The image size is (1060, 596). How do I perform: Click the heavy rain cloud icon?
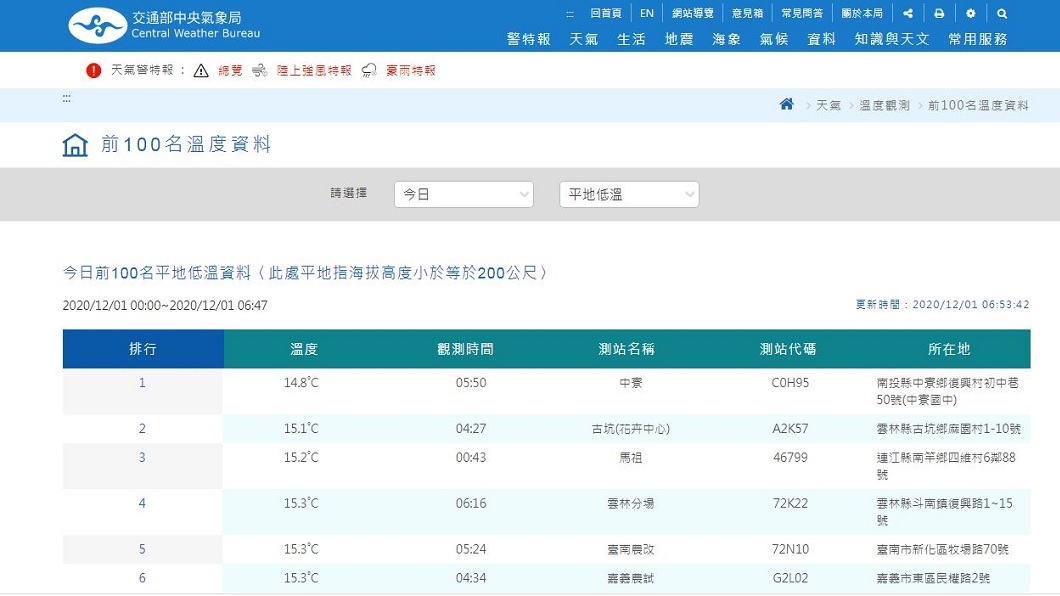coord(369,70)
